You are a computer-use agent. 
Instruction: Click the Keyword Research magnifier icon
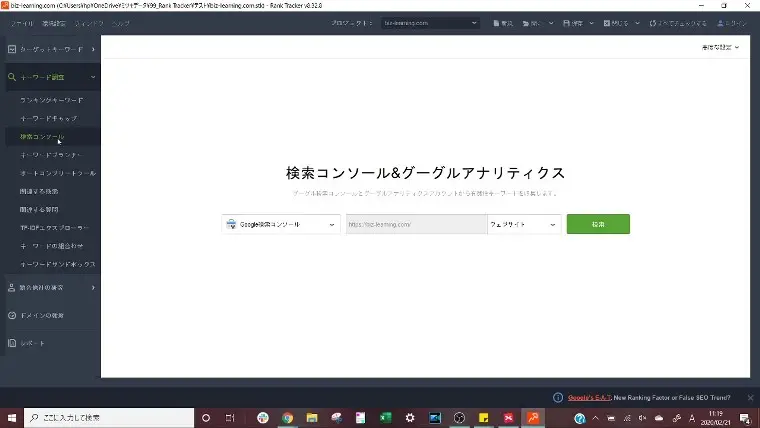pos(11,76)
